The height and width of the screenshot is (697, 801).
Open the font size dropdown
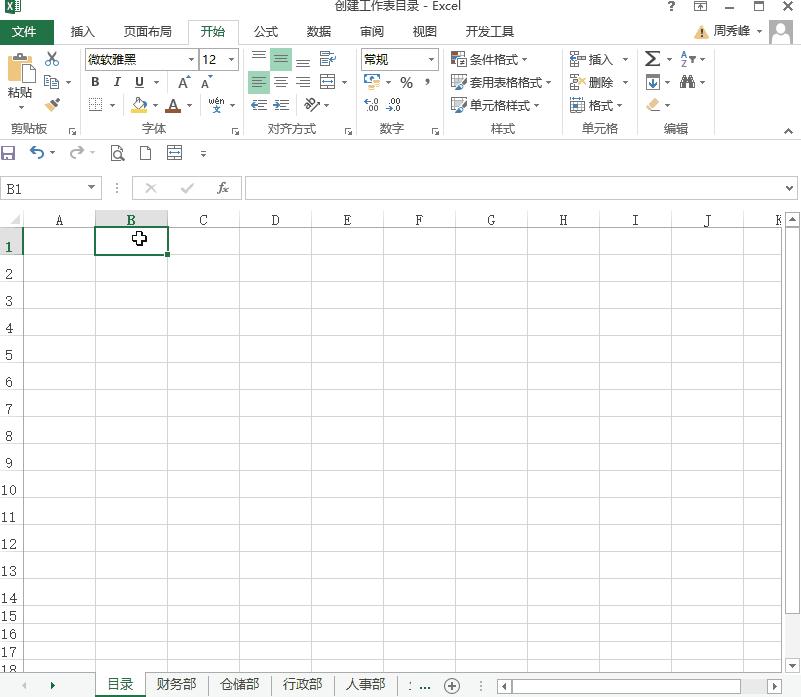(x=230, y=60)
